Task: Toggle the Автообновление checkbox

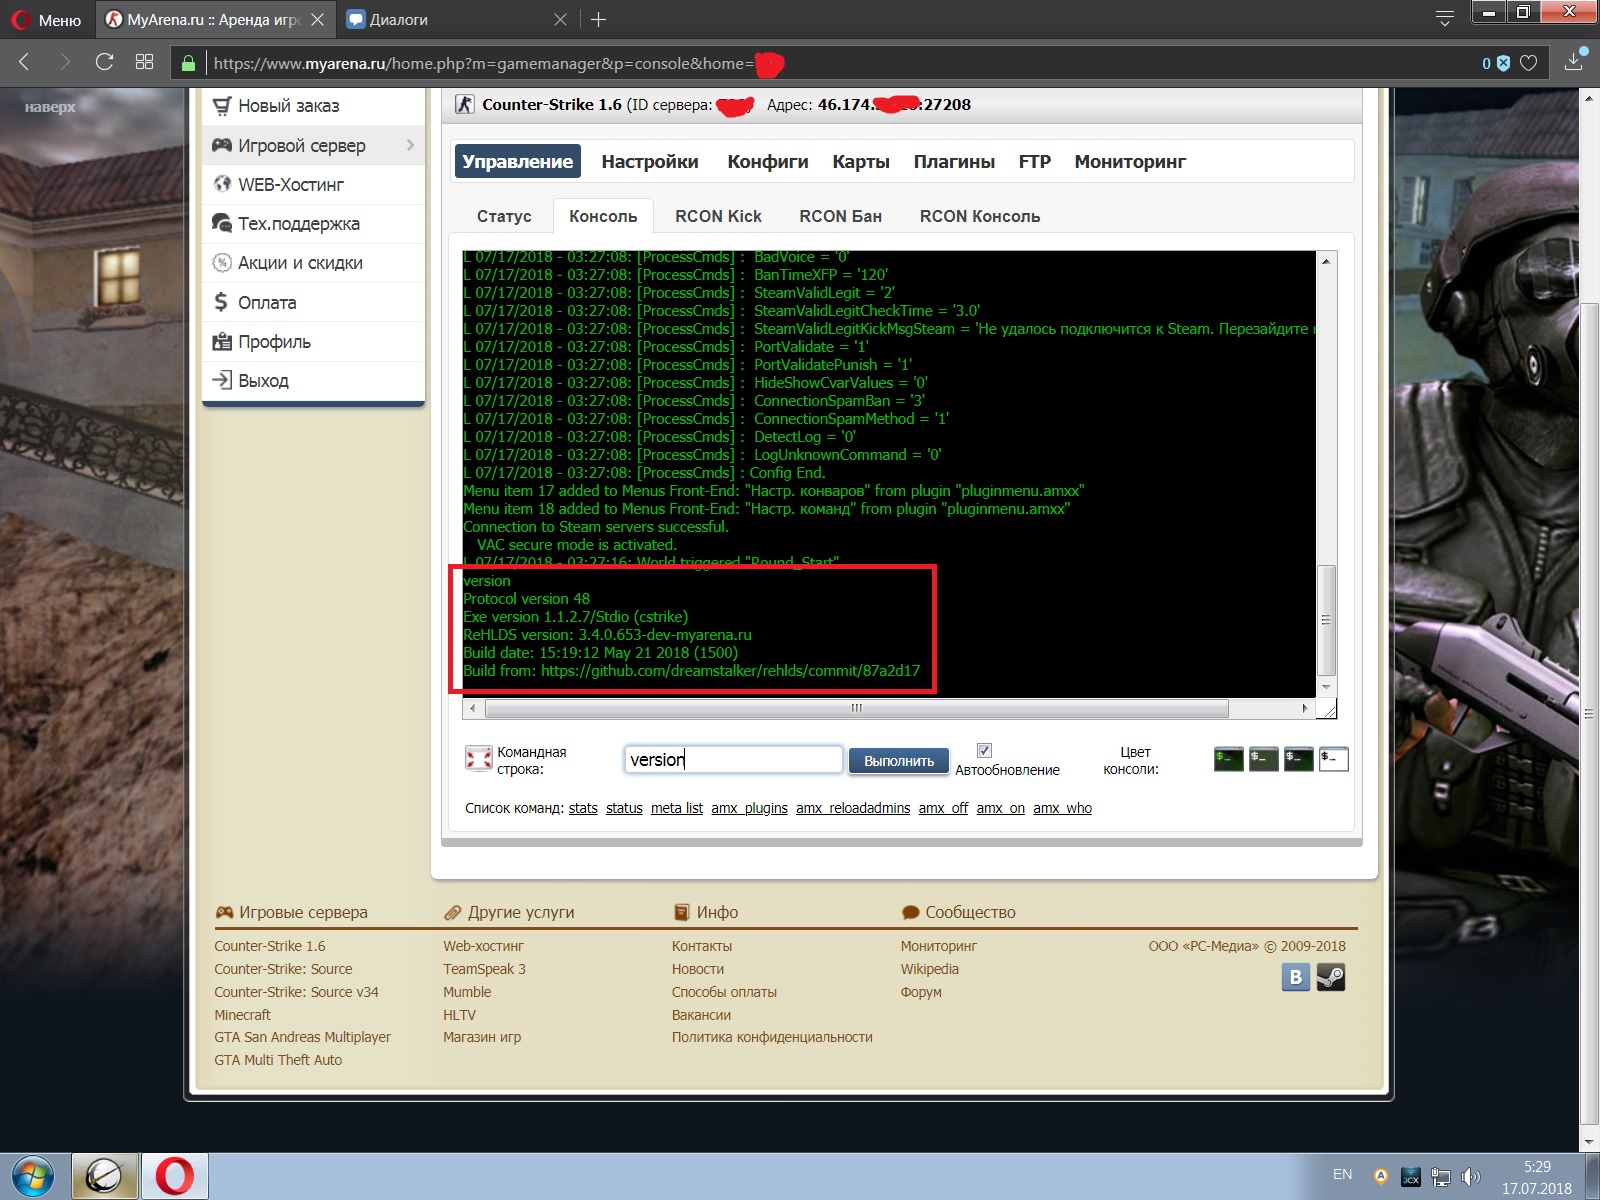Action: pos(984,750)
